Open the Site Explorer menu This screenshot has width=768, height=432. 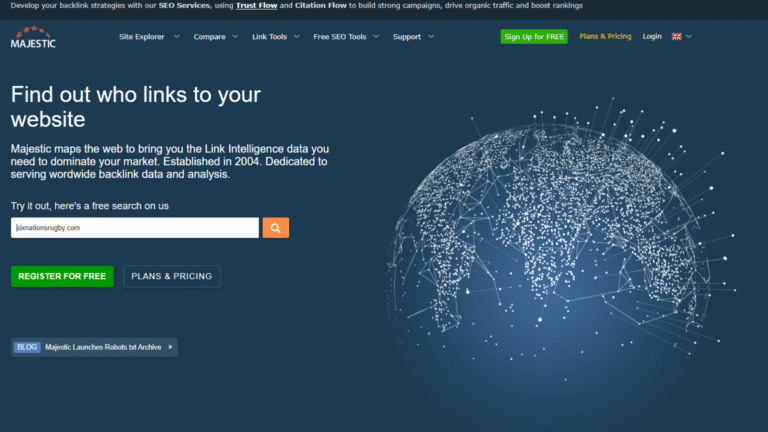pyautogui.click(x=142, y=37)
